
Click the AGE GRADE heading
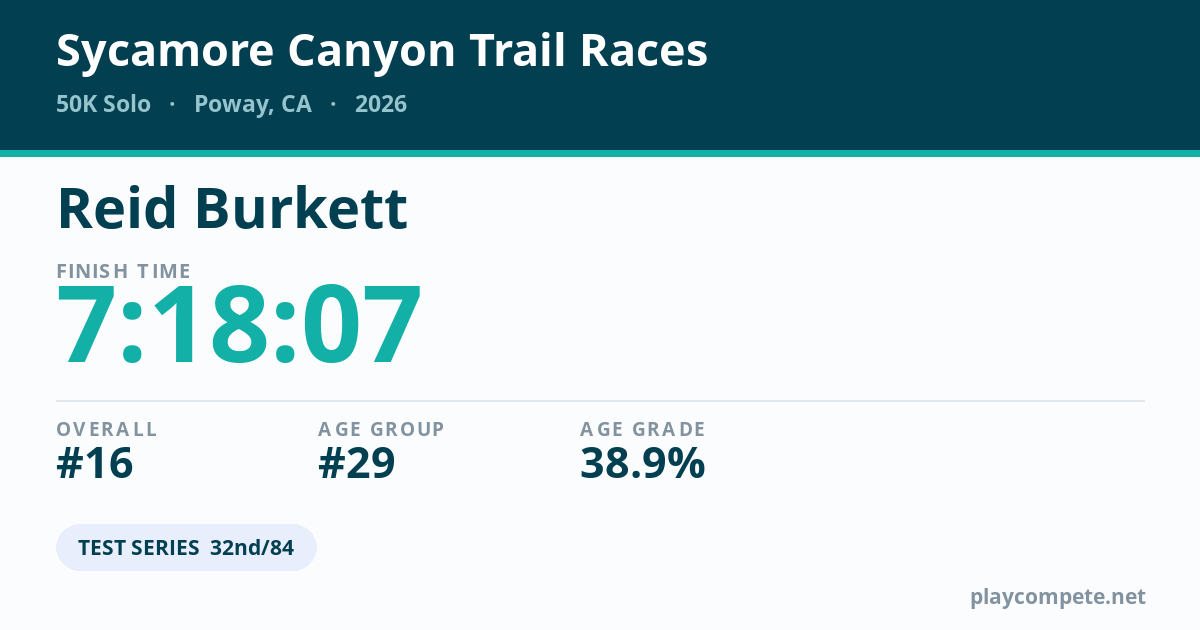[643, 429]
